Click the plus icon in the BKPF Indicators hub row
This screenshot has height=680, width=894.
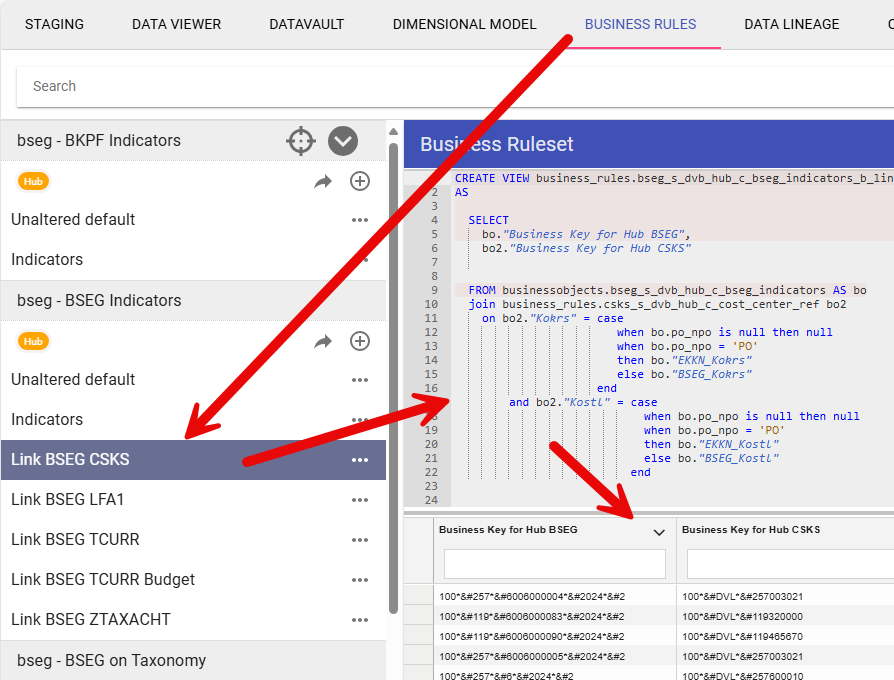(360, 181)
